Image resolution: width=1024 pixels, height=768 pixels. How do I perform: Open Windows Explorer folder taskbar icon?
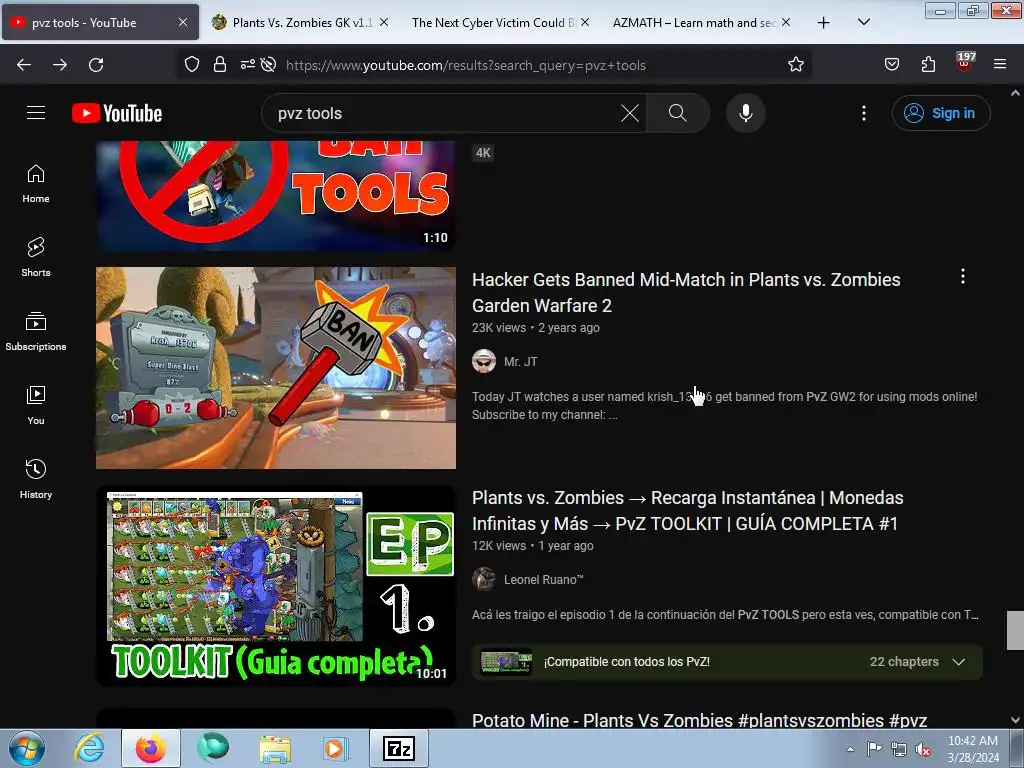coord(275,748)
